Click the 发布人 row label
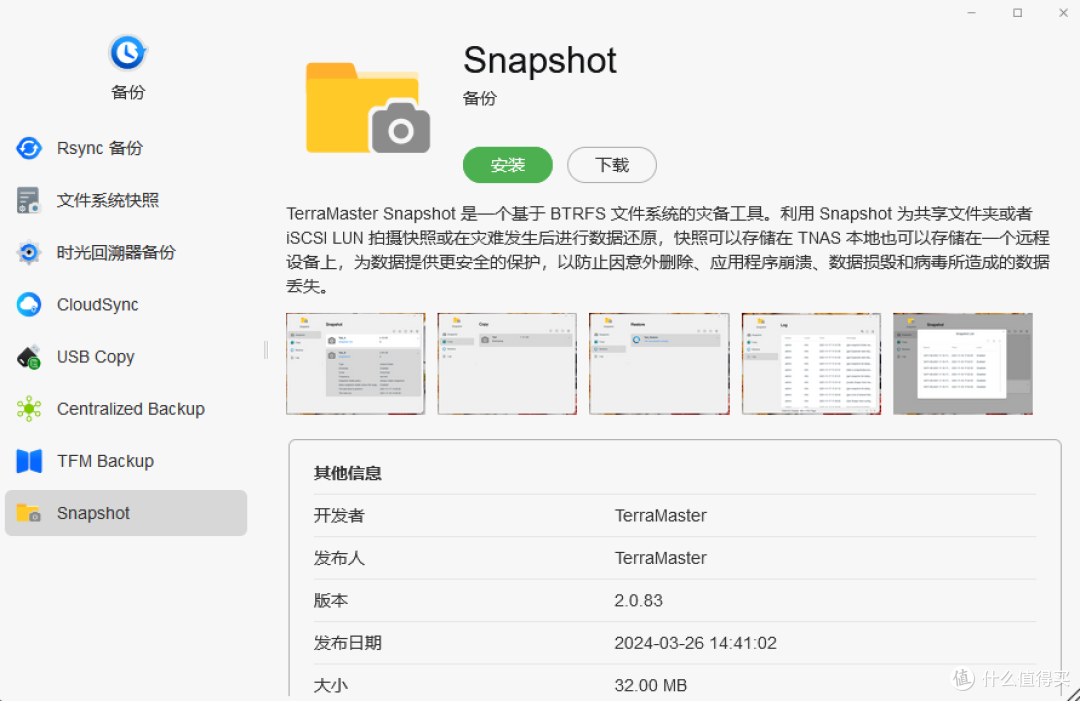The image size is (1080, 701). coord(339,558)
